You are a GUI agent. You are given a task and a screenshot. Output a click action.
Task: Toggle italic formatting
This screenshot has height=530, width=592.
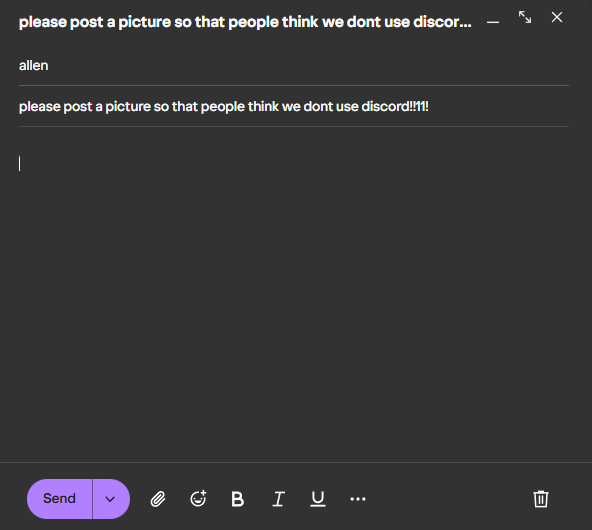click(278, 499)
